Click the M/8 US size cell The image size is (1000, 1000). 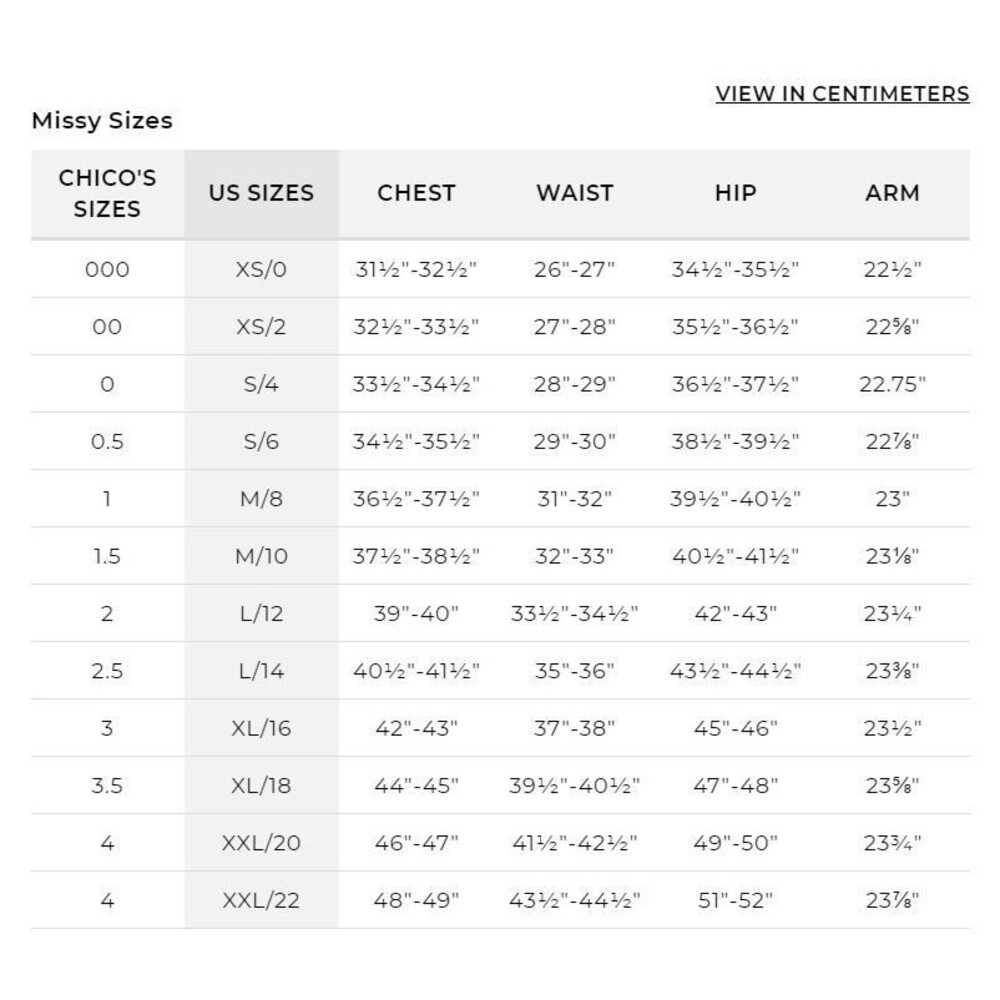pyautogui.click(x=261, y=499)
